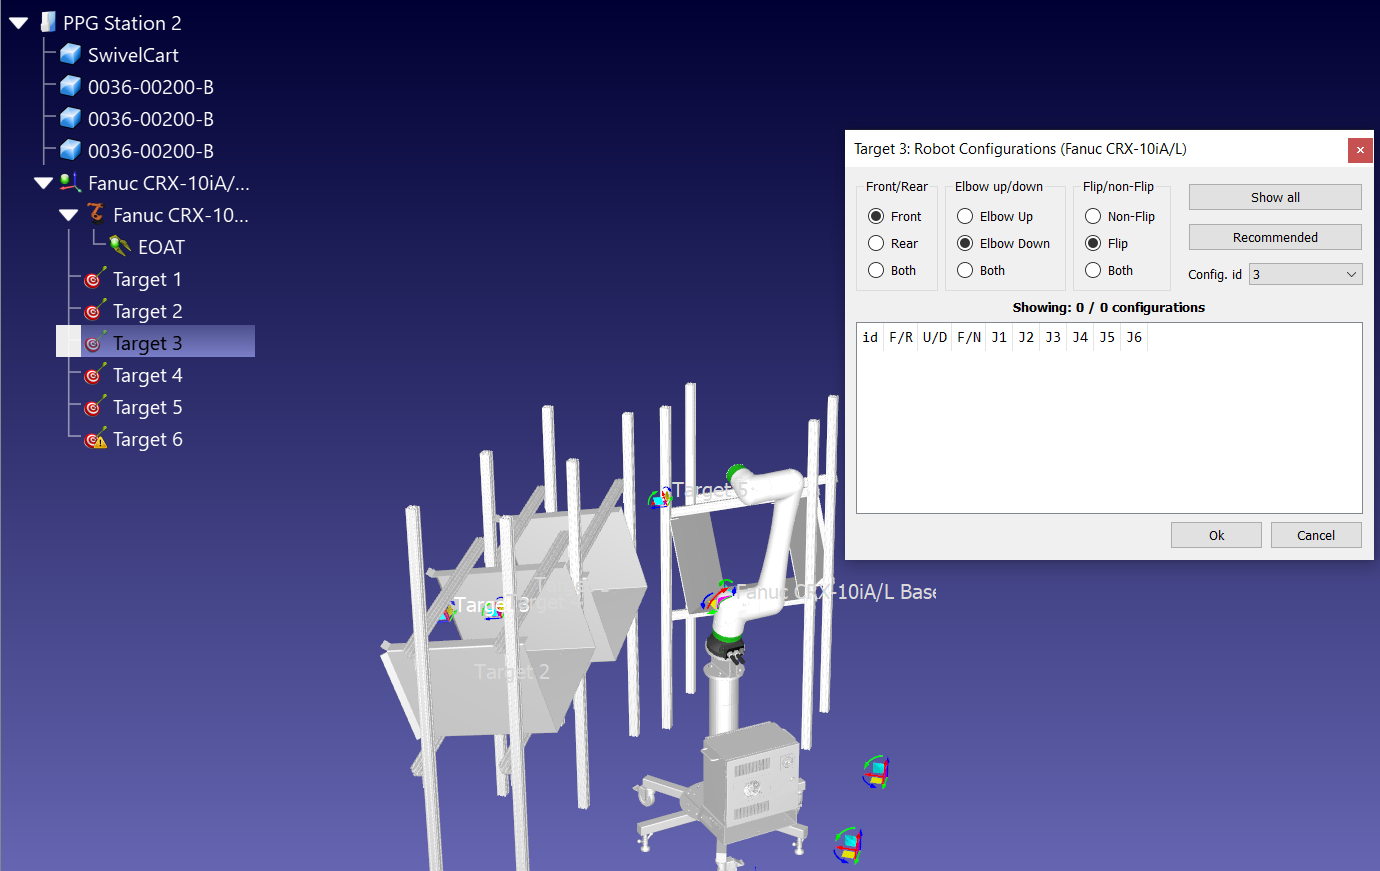Close the Robot Configurations dialog
Image resolution: width=1380 pixels, height=871 pixels.
click(x=1359, y=150)
